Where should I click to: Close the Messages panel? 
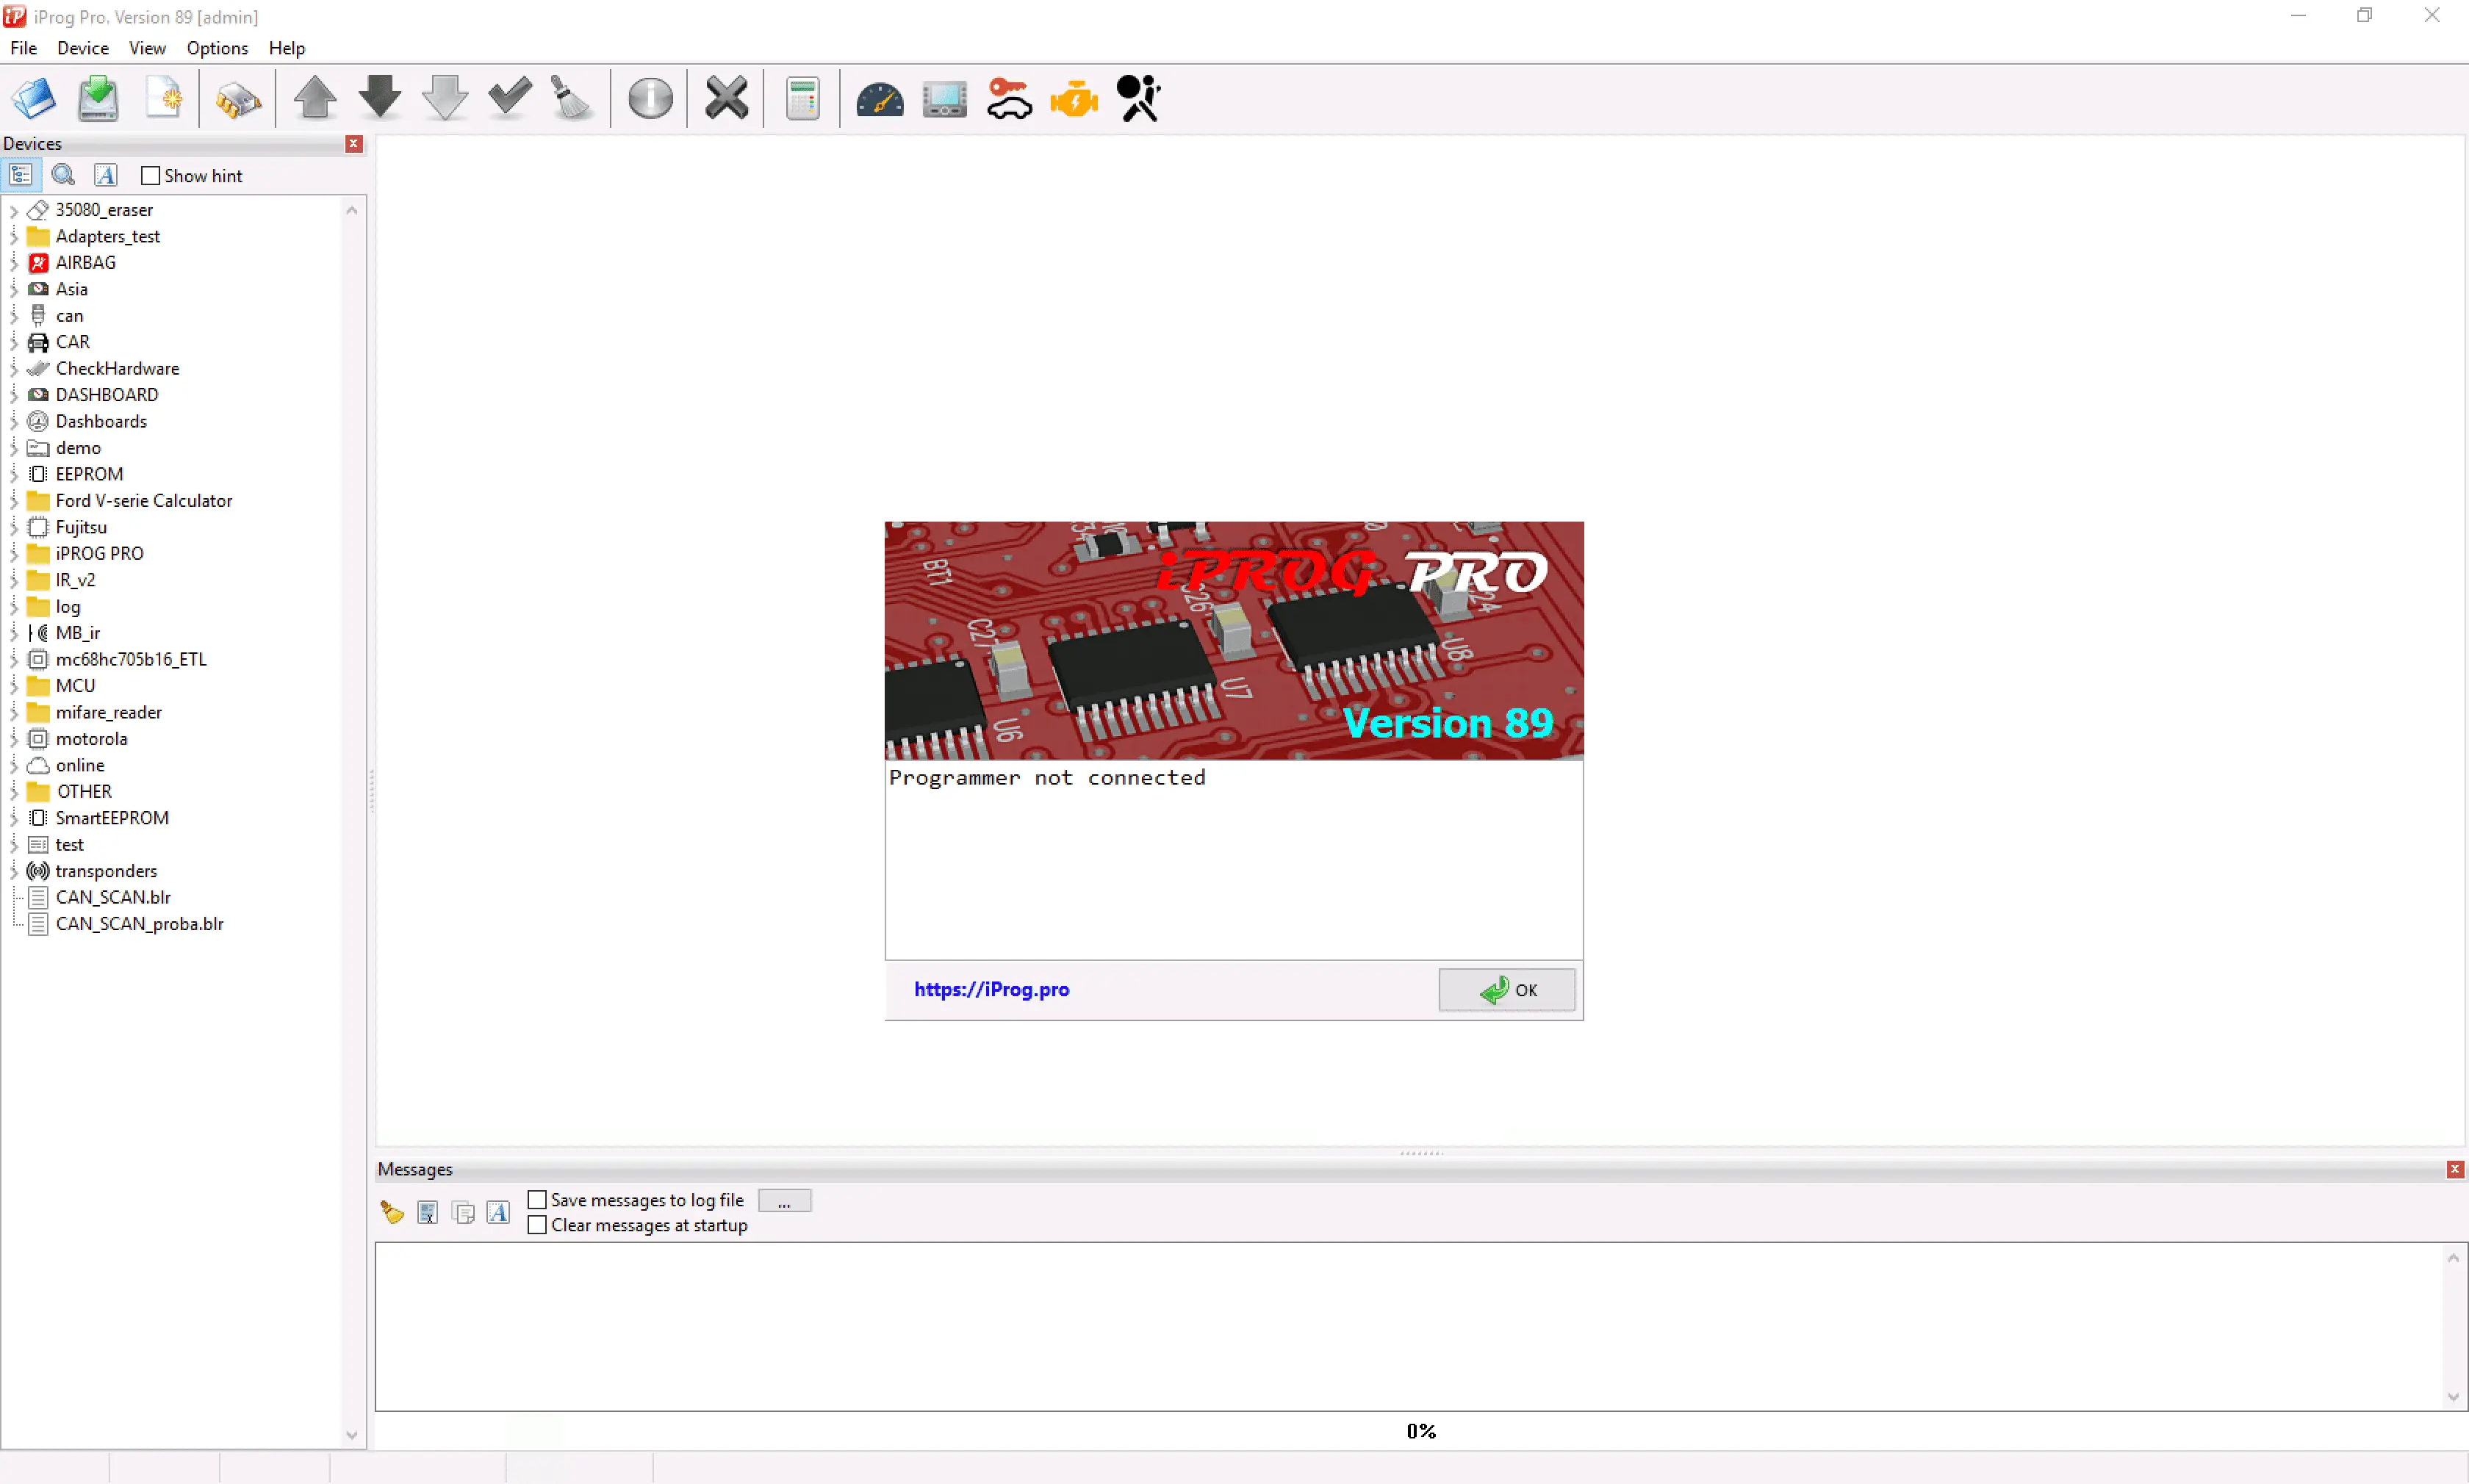click(x=2455, y=1170)
